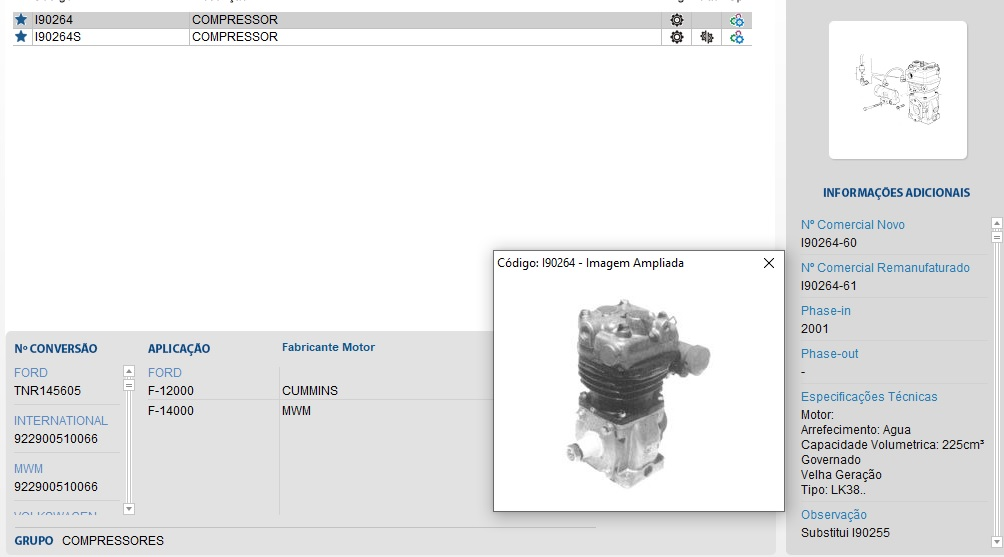Open the compressor diagram thumbnail
The width and height of the screenshot is (1004, 557).
[897, 90]
